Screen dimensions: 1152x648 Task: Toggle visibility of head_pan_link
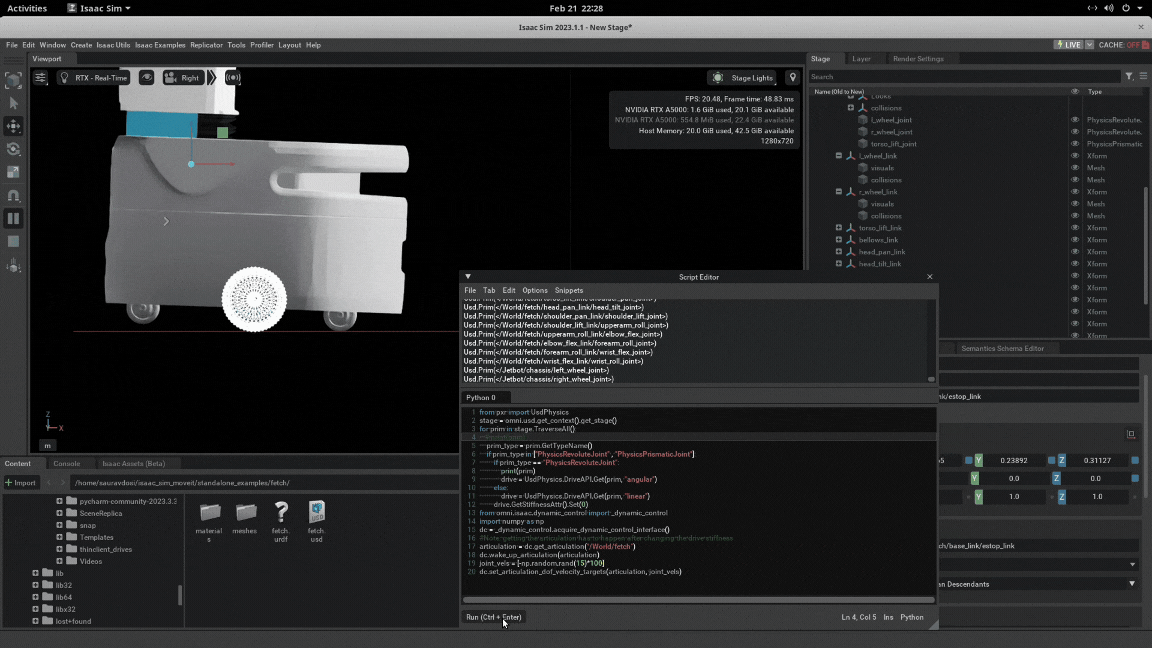click(1075, 252)
